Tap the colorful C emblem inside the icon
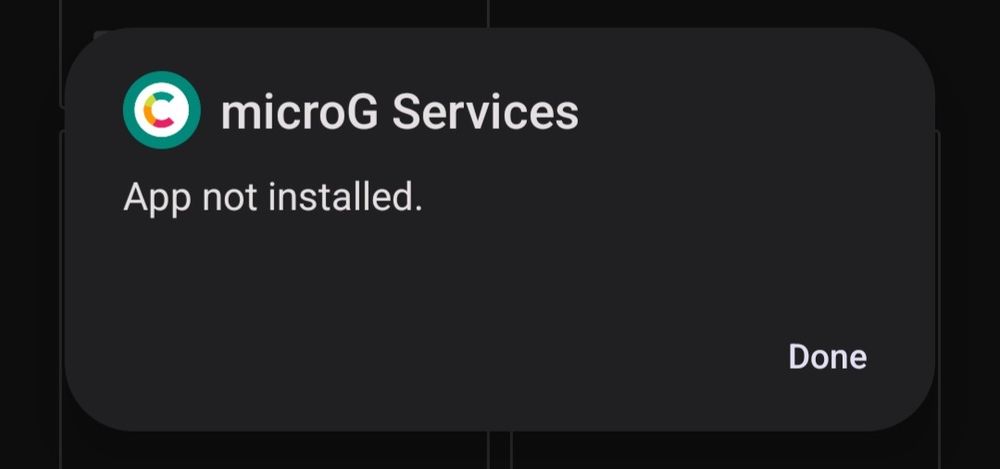The image size is (1000, 469). pos(158,110)
